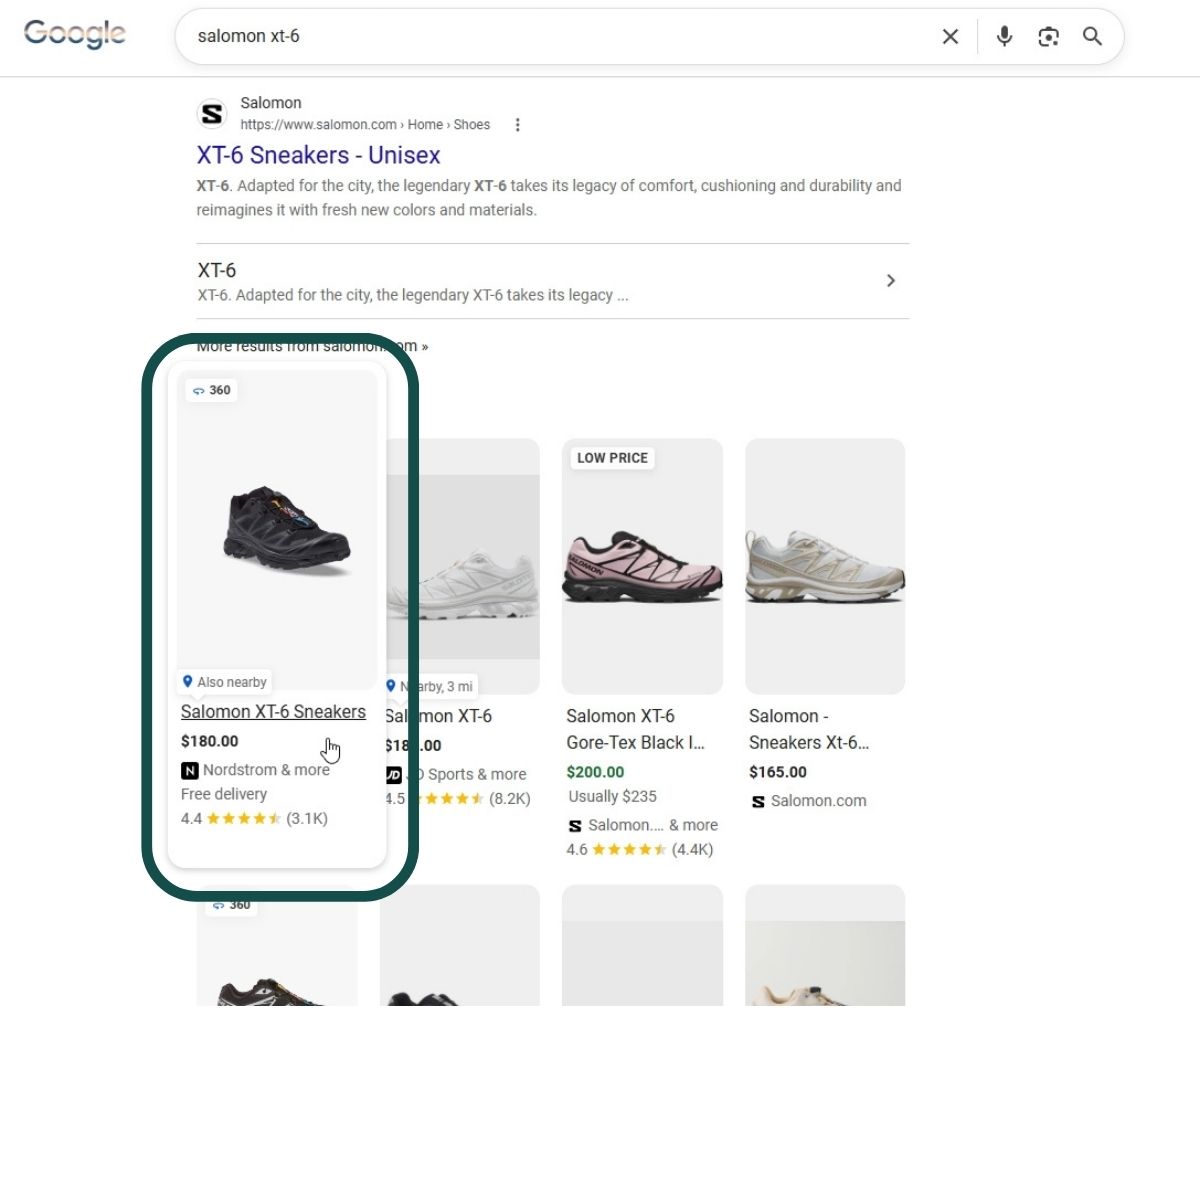Click the Salomon.com seller link

809,801
